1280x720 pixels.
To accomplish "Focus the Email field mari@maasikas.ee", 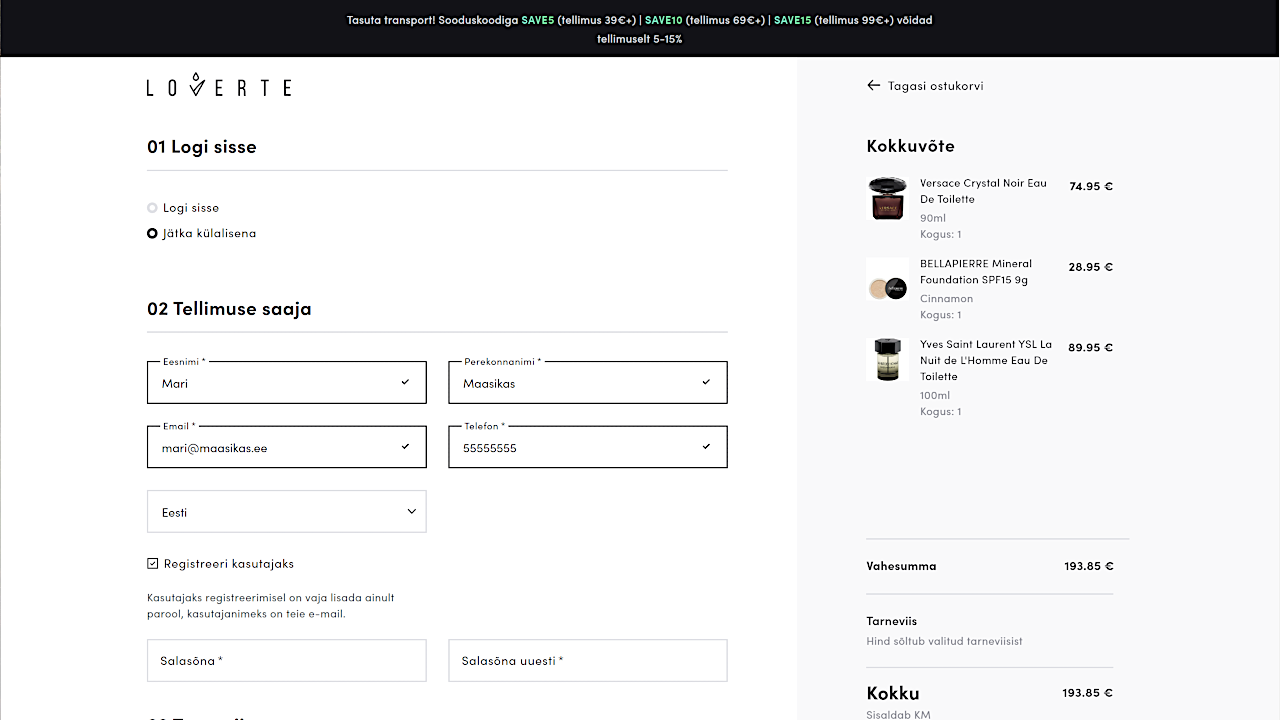I will 287,447.
